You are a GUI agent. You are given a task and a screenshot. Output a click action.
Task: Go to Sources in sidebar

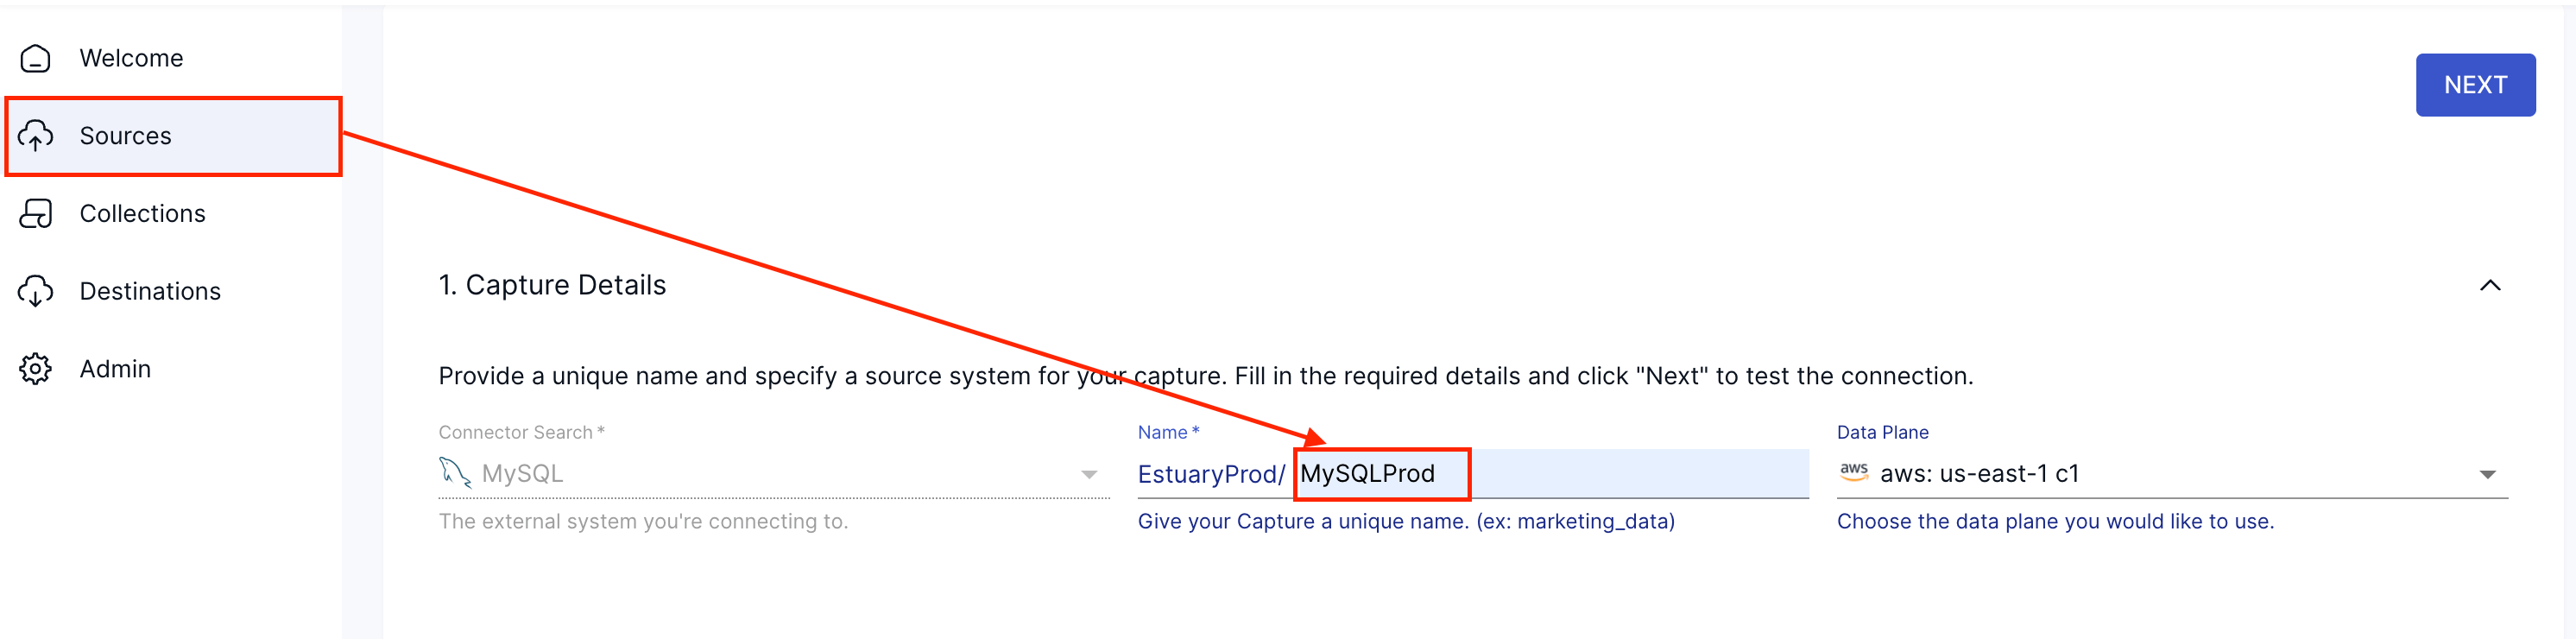(x=173, y=136)
